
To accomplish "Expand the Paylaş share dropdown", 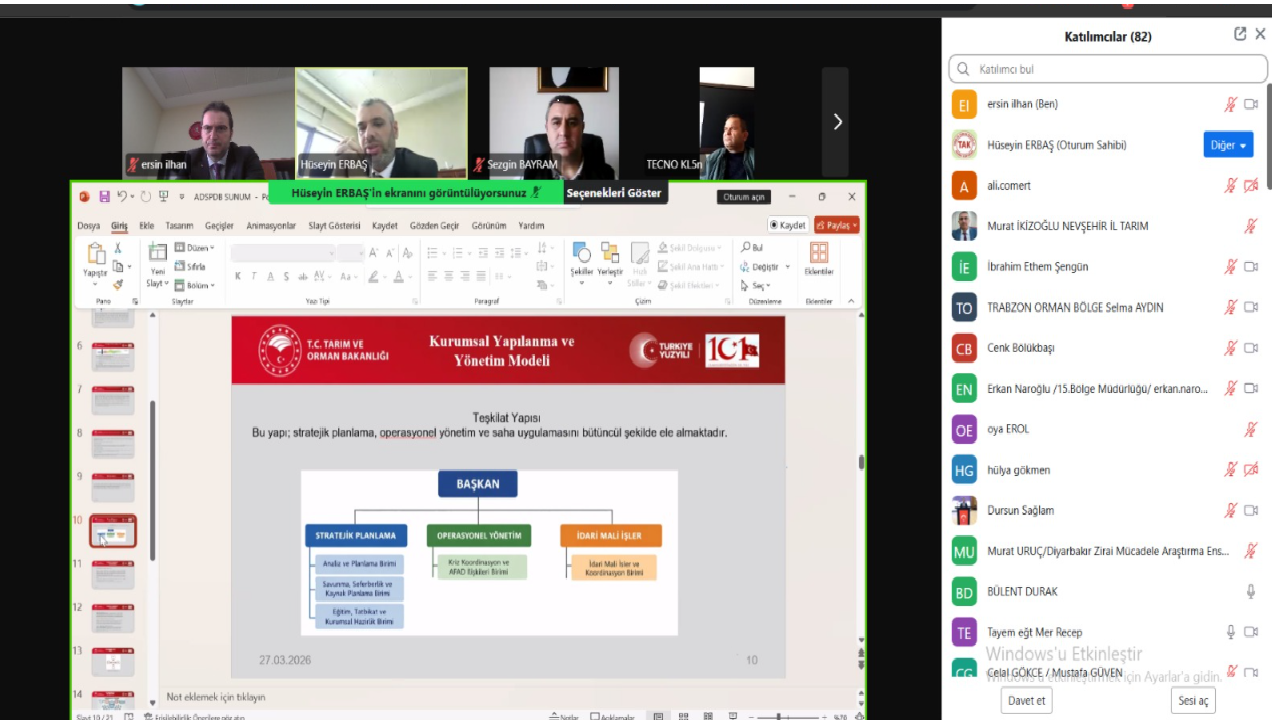I will pyautogui.click(x=855, y=225).
